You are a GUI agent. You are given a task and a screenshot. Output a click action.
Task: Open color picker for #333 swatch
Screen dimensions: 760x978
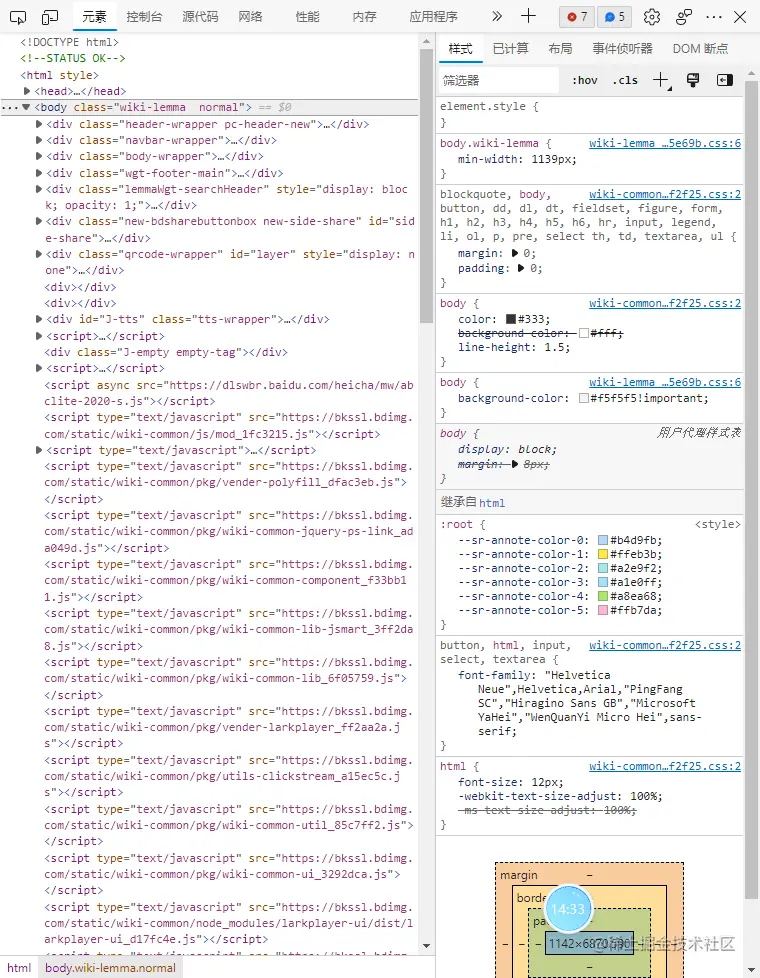[x=510, y=319]
